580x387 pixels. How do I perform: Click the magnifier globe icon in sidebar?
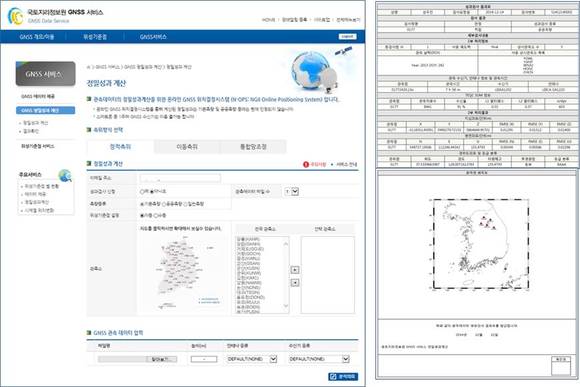click(65, 175)
